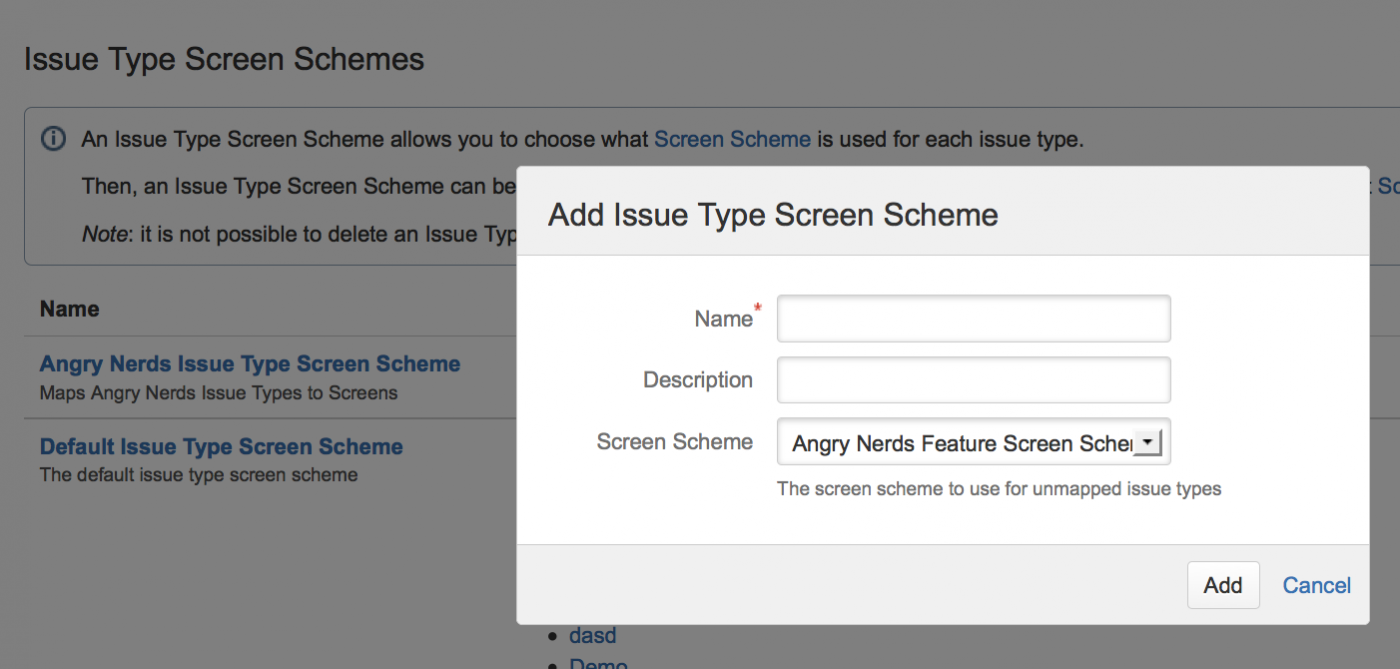The image size is (1400, 669).
Task: Click the dasd project link
Action: pos(593,636)
